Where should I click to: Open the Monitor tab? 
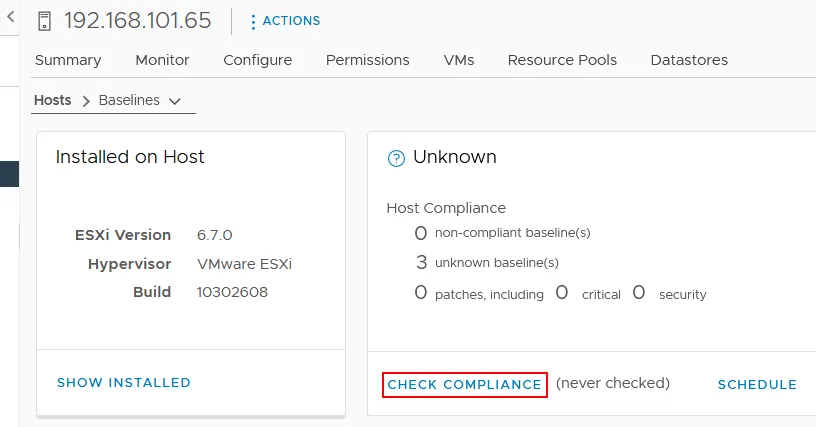coord(162,60)
